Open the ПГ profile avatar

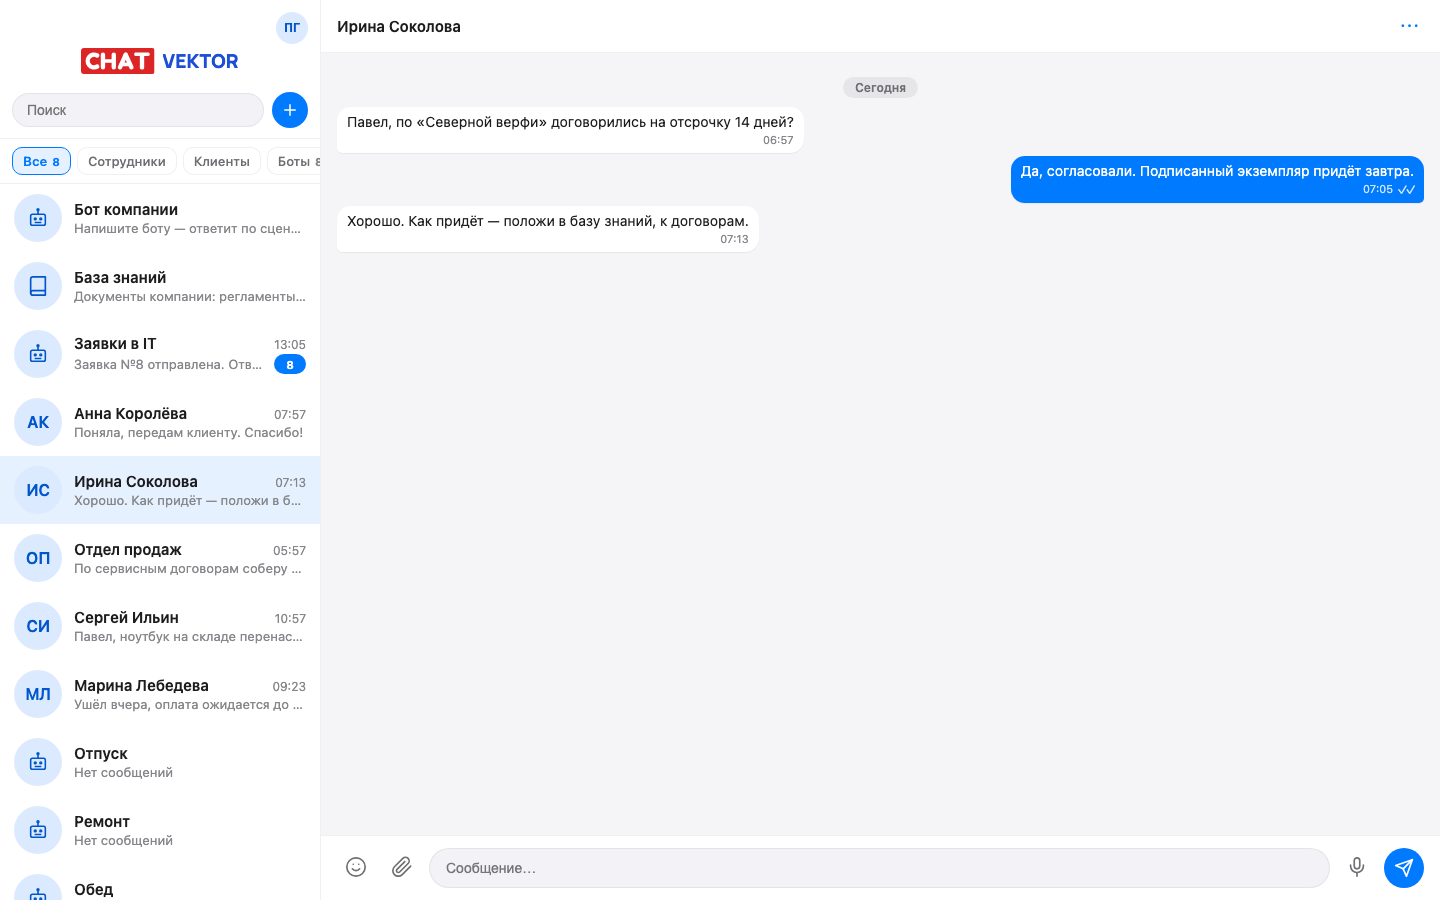[292, 28]
